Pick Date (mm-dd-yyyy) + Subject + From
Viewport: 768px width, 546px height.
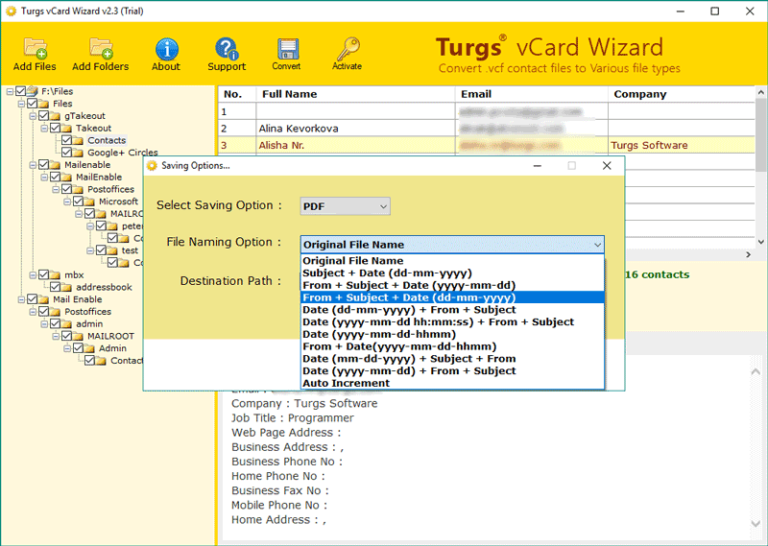(453, 359)
